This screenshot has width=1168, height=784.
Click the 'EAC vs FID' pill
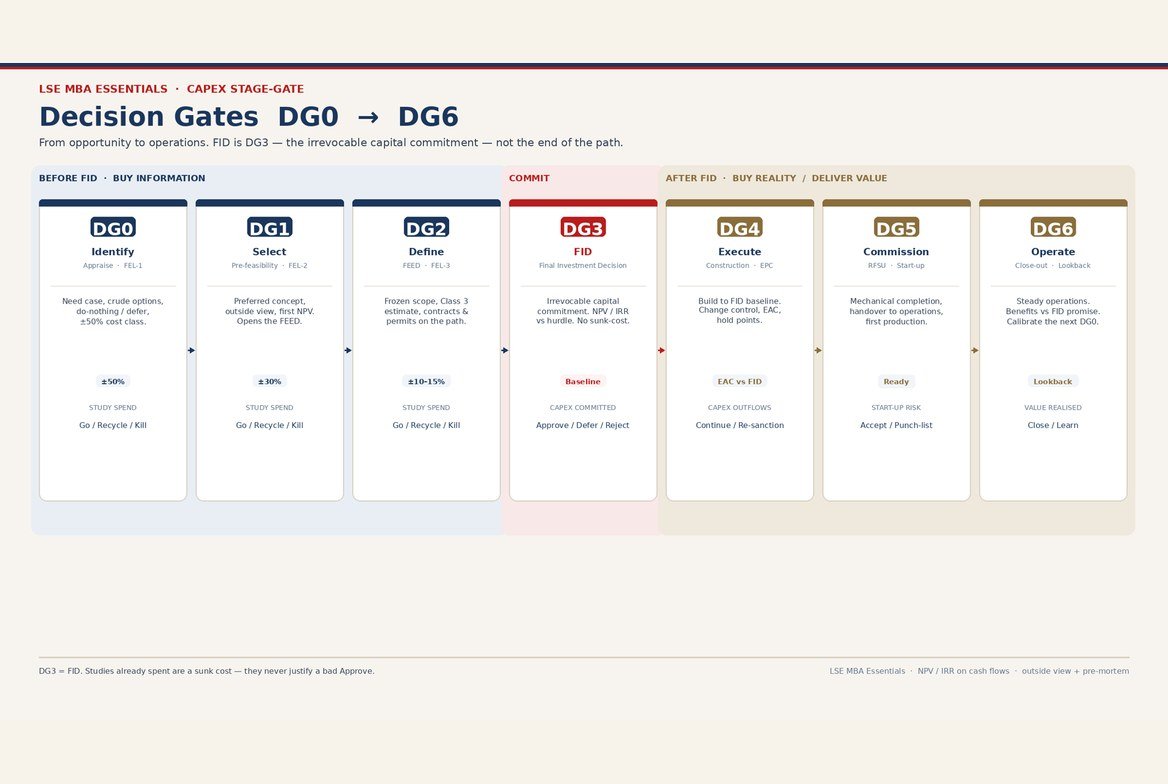(x=740, y=382)
